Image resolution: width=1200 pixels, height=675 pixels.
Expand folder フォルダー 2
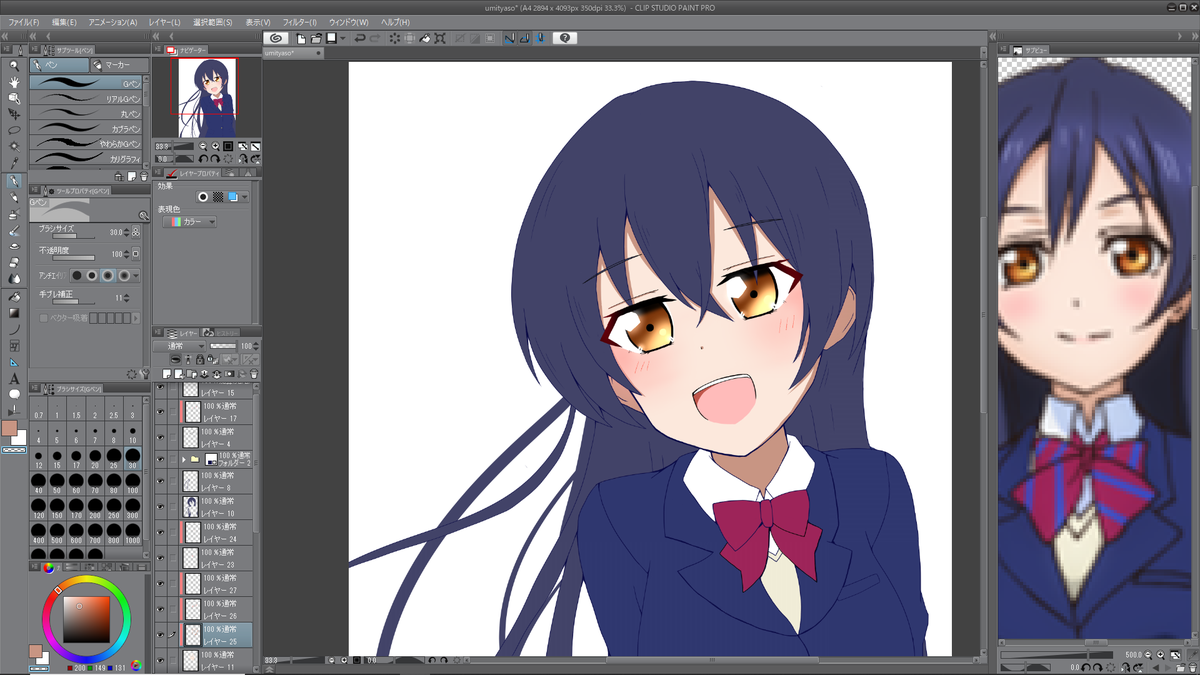pyautogui.click(x=184, y=459)
